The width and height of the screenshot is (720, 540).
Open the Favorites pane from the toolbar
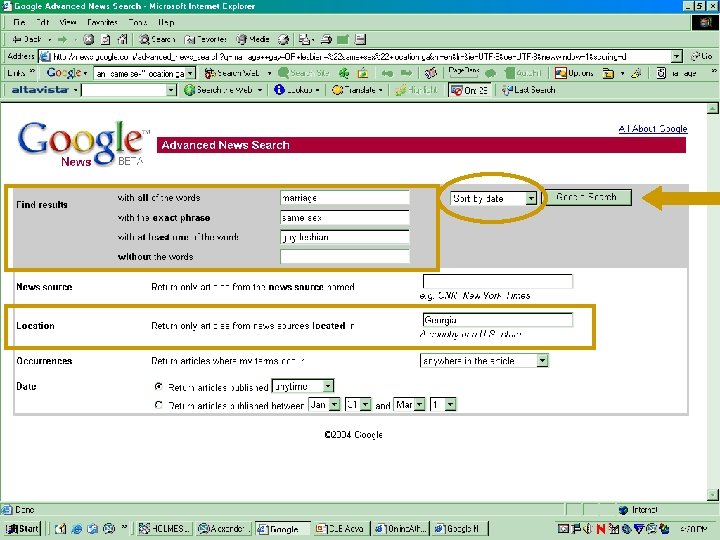coord(205,39)
